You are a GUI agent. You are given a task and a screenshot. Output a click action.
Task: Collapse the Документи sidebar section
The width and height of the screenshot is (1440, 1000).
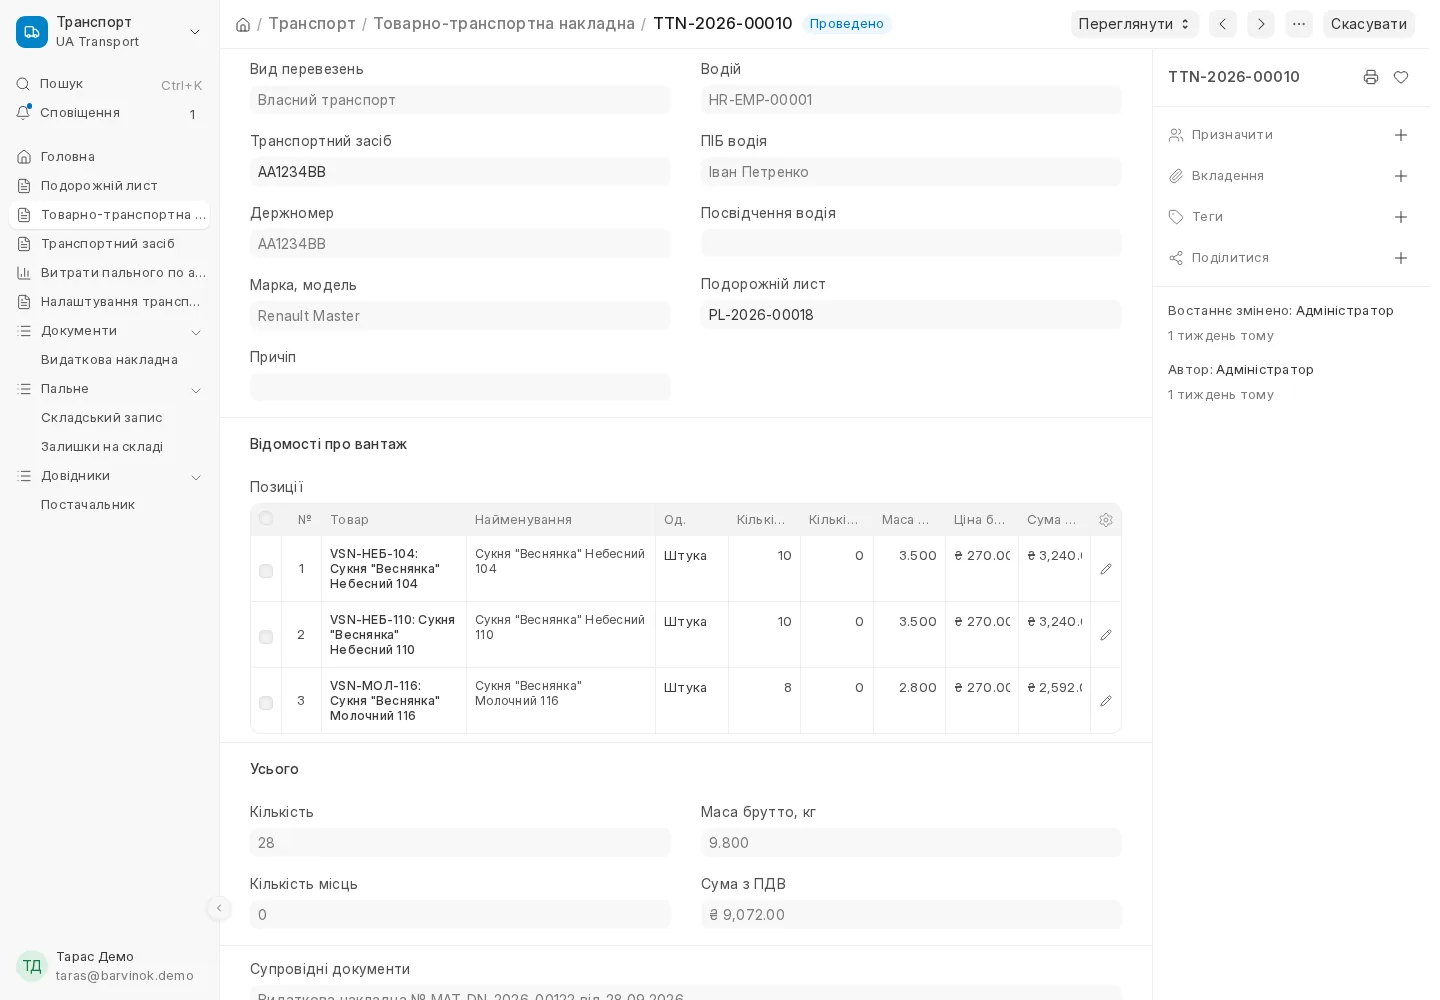(196, 332)
